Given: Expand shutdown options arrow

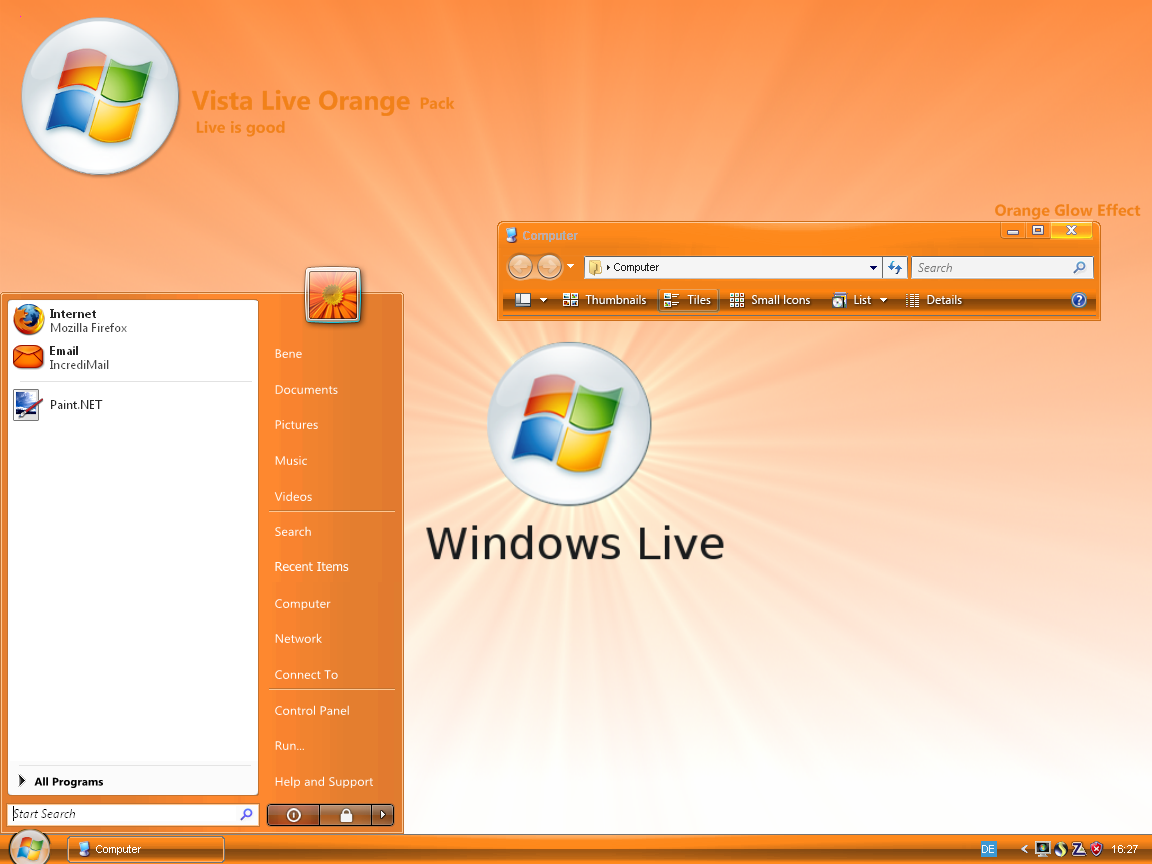Looking at the screenshot, I should (x=383, y=815).
